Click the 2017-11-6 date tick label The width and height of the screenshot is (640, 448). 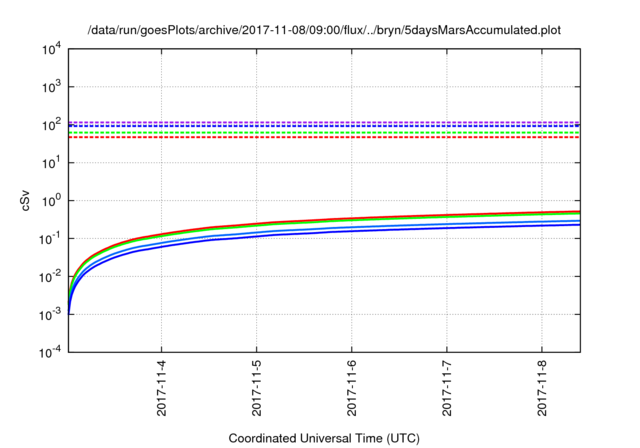(351, 388)
